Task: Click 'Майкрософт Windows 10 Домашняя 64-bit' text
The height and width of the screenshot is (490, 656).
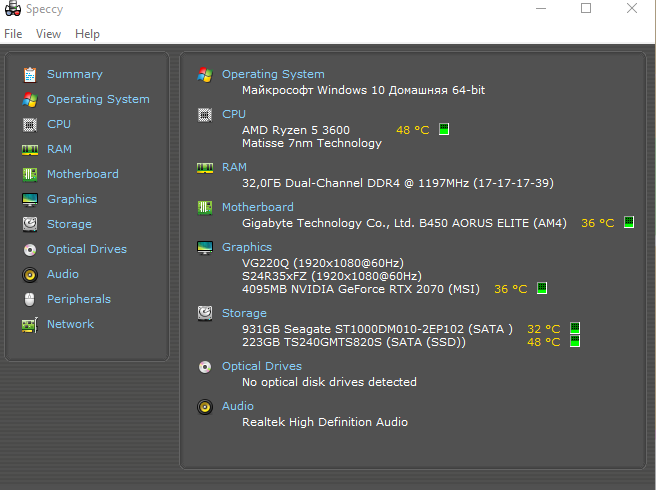Action: tap(364, 90)
